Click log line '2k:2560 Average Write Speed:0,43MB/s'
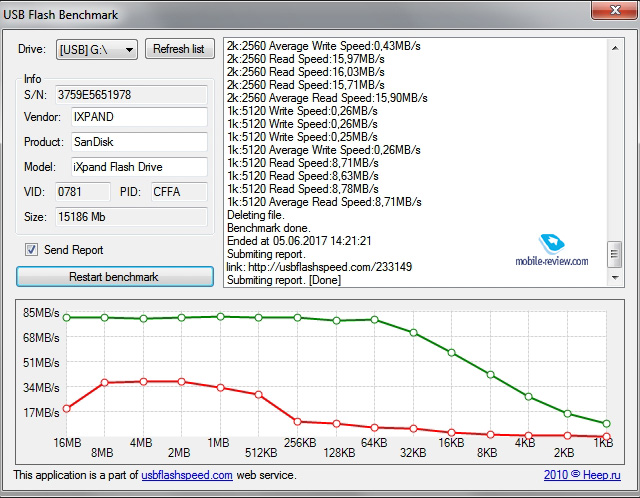The width and height of the screenshot is (640, 498). 324,46
